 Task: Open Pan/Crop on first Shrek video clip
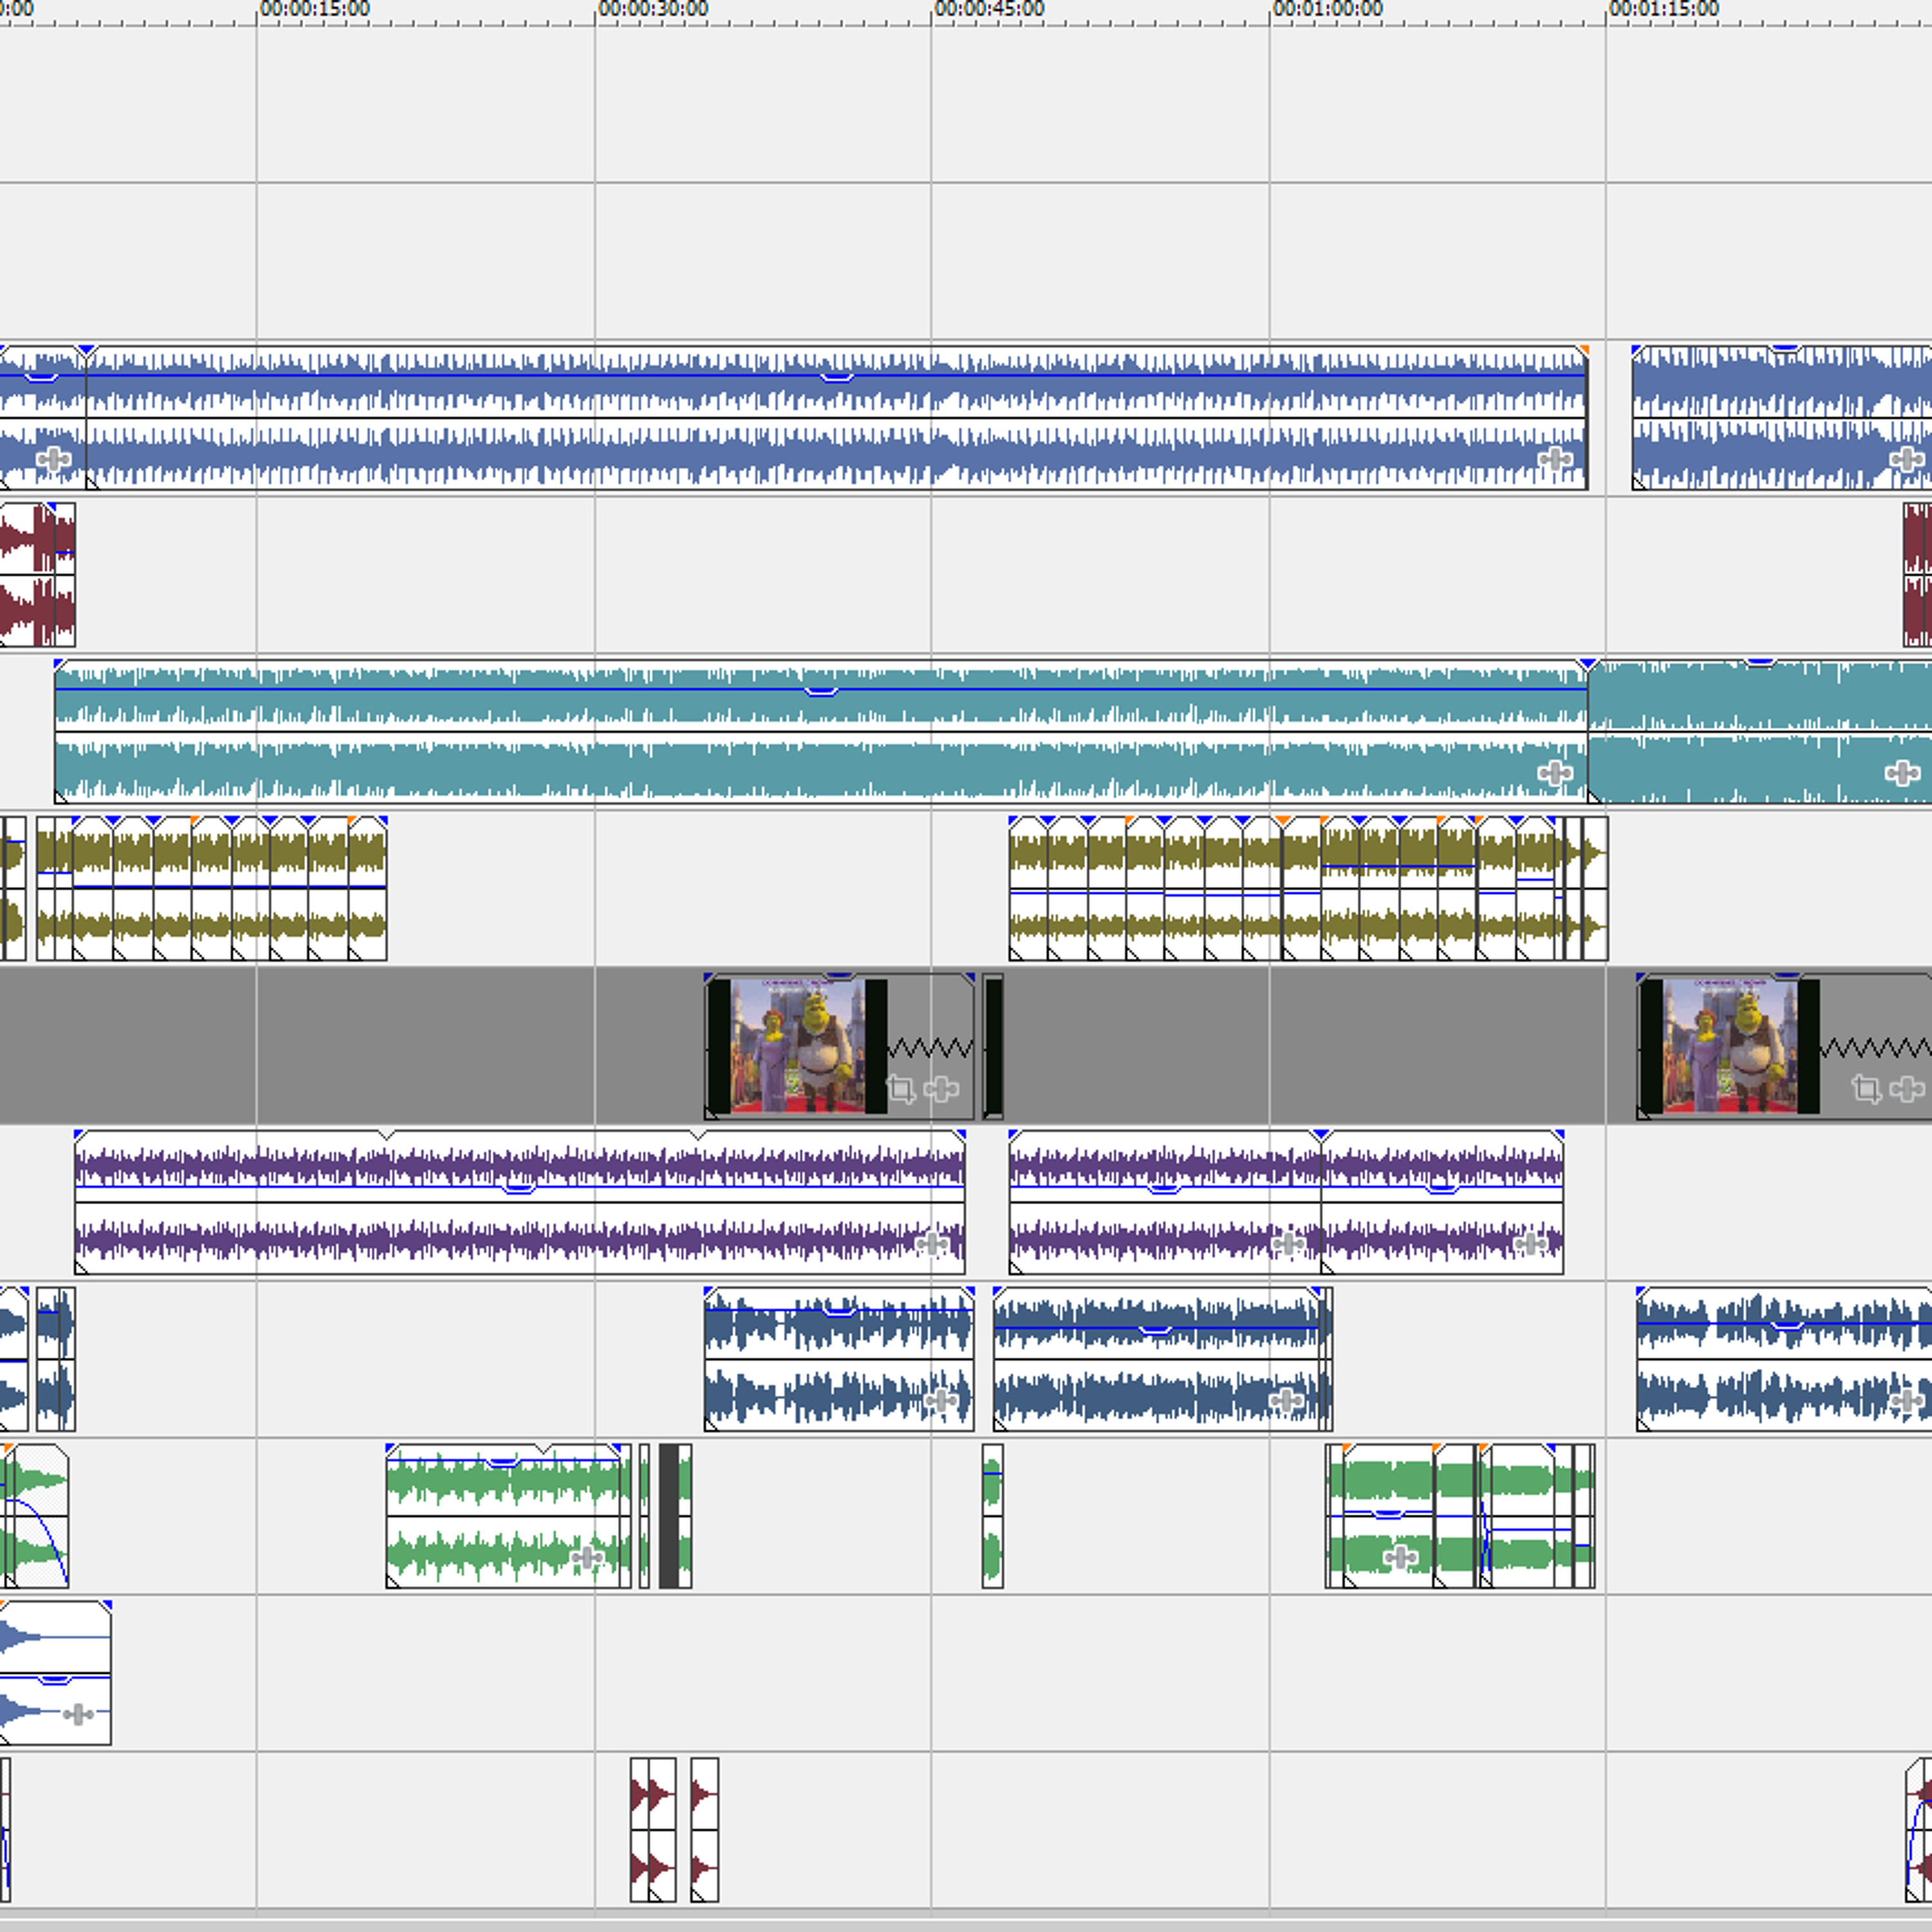tap(901, 1089)
